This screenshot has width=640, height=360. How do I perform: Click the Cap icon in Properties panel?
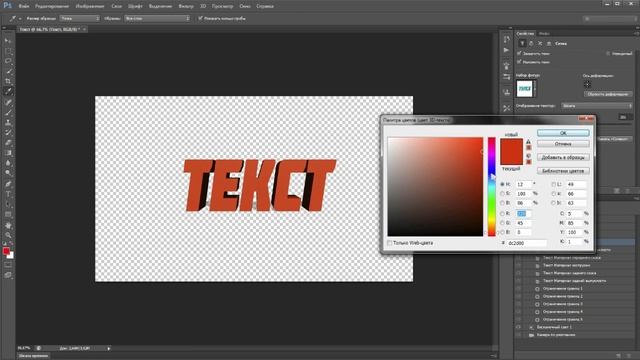(x=540, y=43)
